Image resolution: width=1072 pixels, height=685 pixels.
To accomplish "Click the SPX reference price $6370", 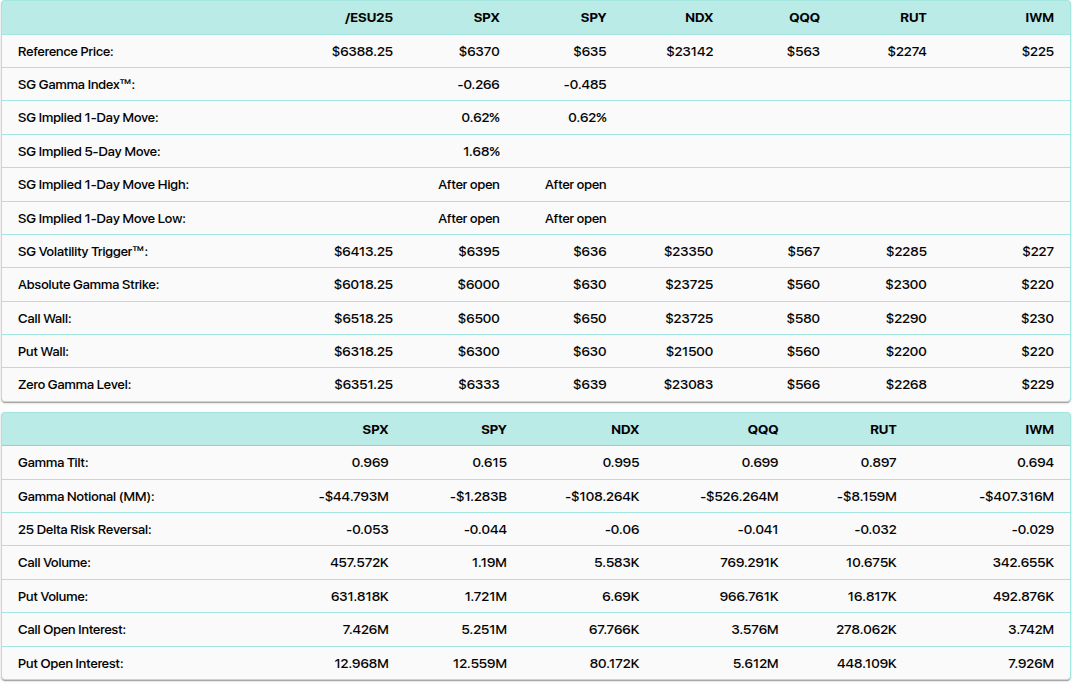I will click(479, 51).
